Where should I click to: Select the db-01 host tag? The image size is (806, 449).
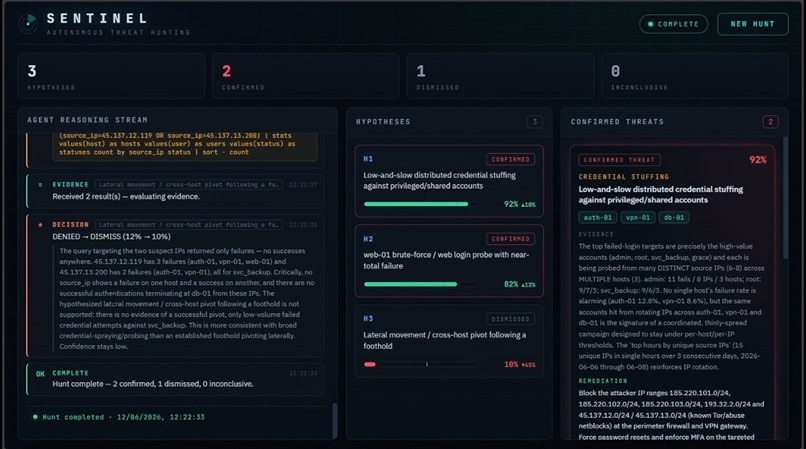(674, 218)
